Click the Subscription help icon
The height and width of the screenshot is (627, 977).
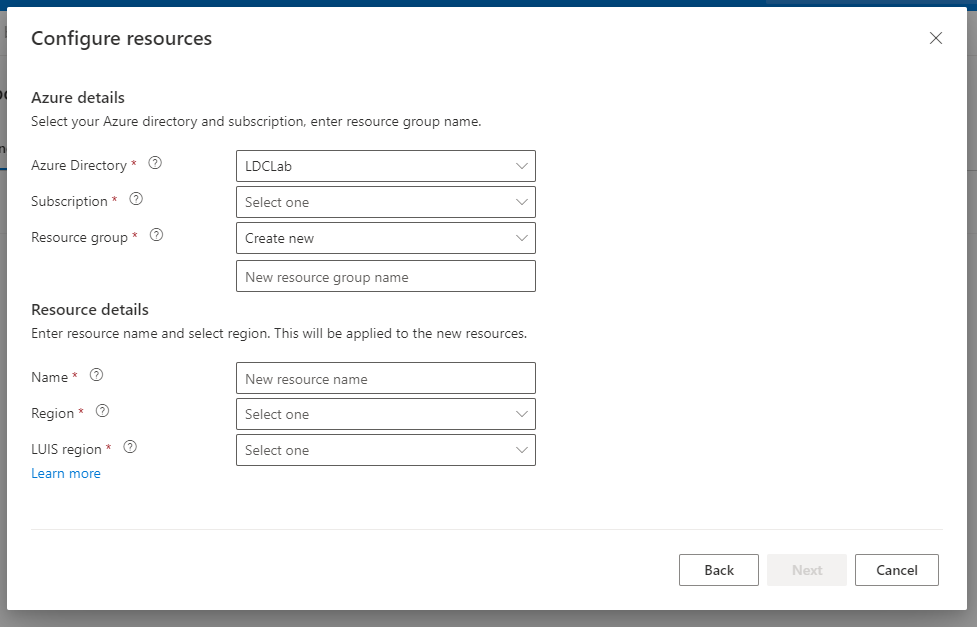pyautogui.click(x=135, y=199)
